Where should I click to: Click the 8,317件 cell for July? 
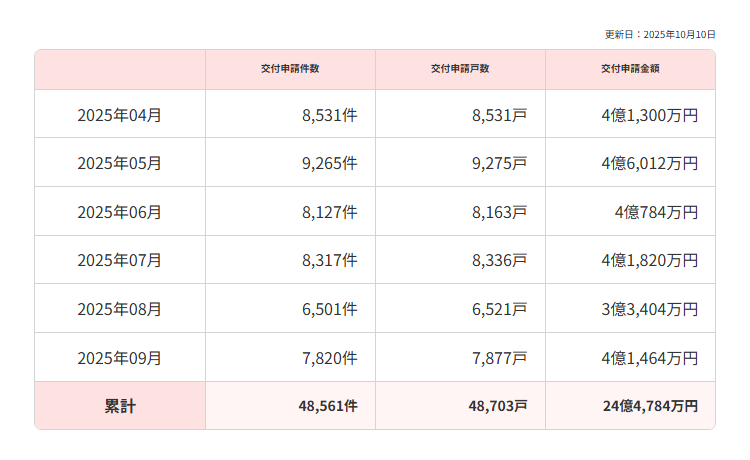click(x=329, y=260)
